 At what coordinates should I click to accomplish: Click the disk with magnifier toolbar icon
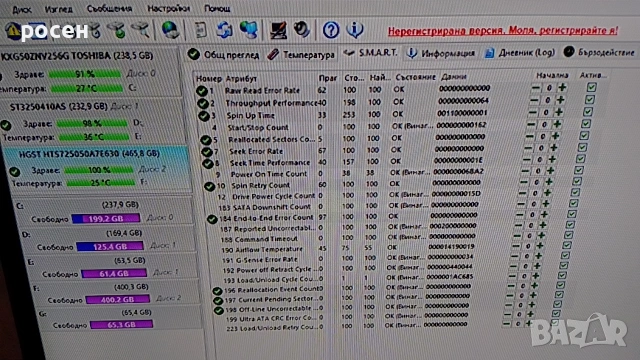coord(141,30)
